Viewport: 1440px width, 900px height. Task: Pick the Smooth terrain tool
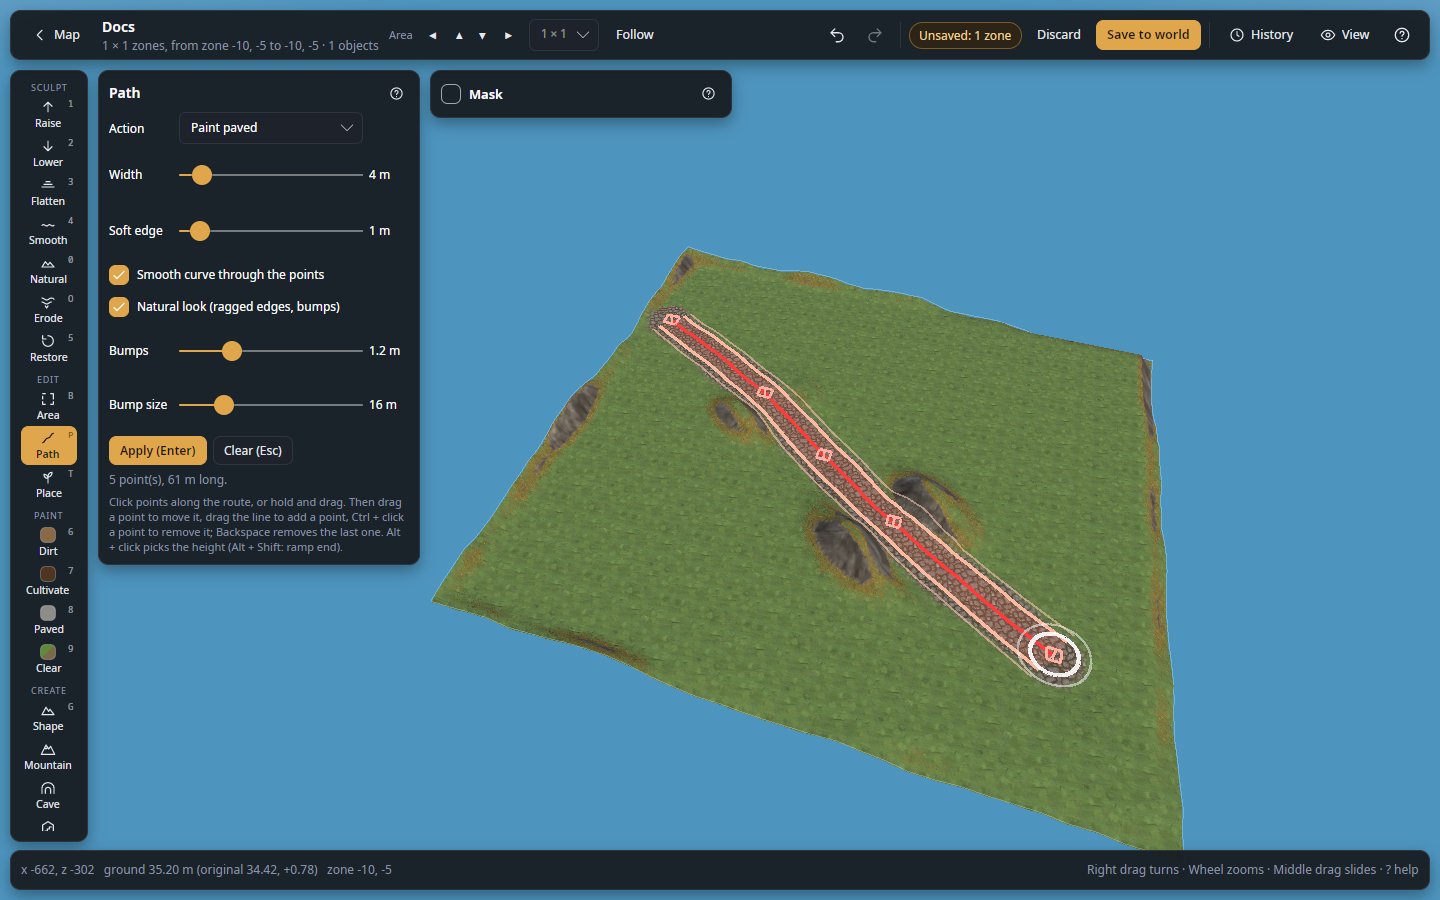48,231
